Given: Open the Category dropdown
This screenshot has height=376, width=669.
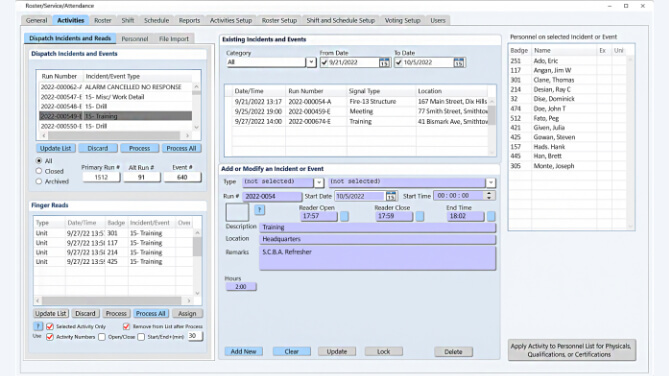Looking at the screenshot, I should coord(311,62).
